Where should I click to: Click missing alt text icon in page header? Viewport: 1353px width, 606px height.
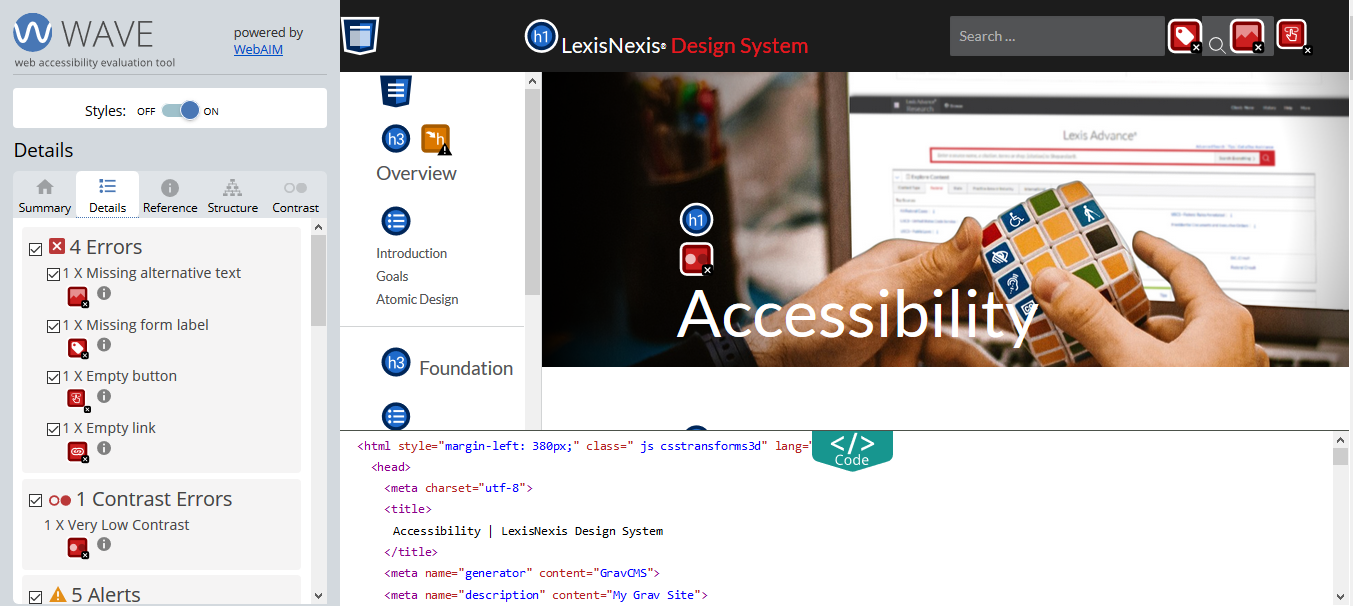(1247, 36)
